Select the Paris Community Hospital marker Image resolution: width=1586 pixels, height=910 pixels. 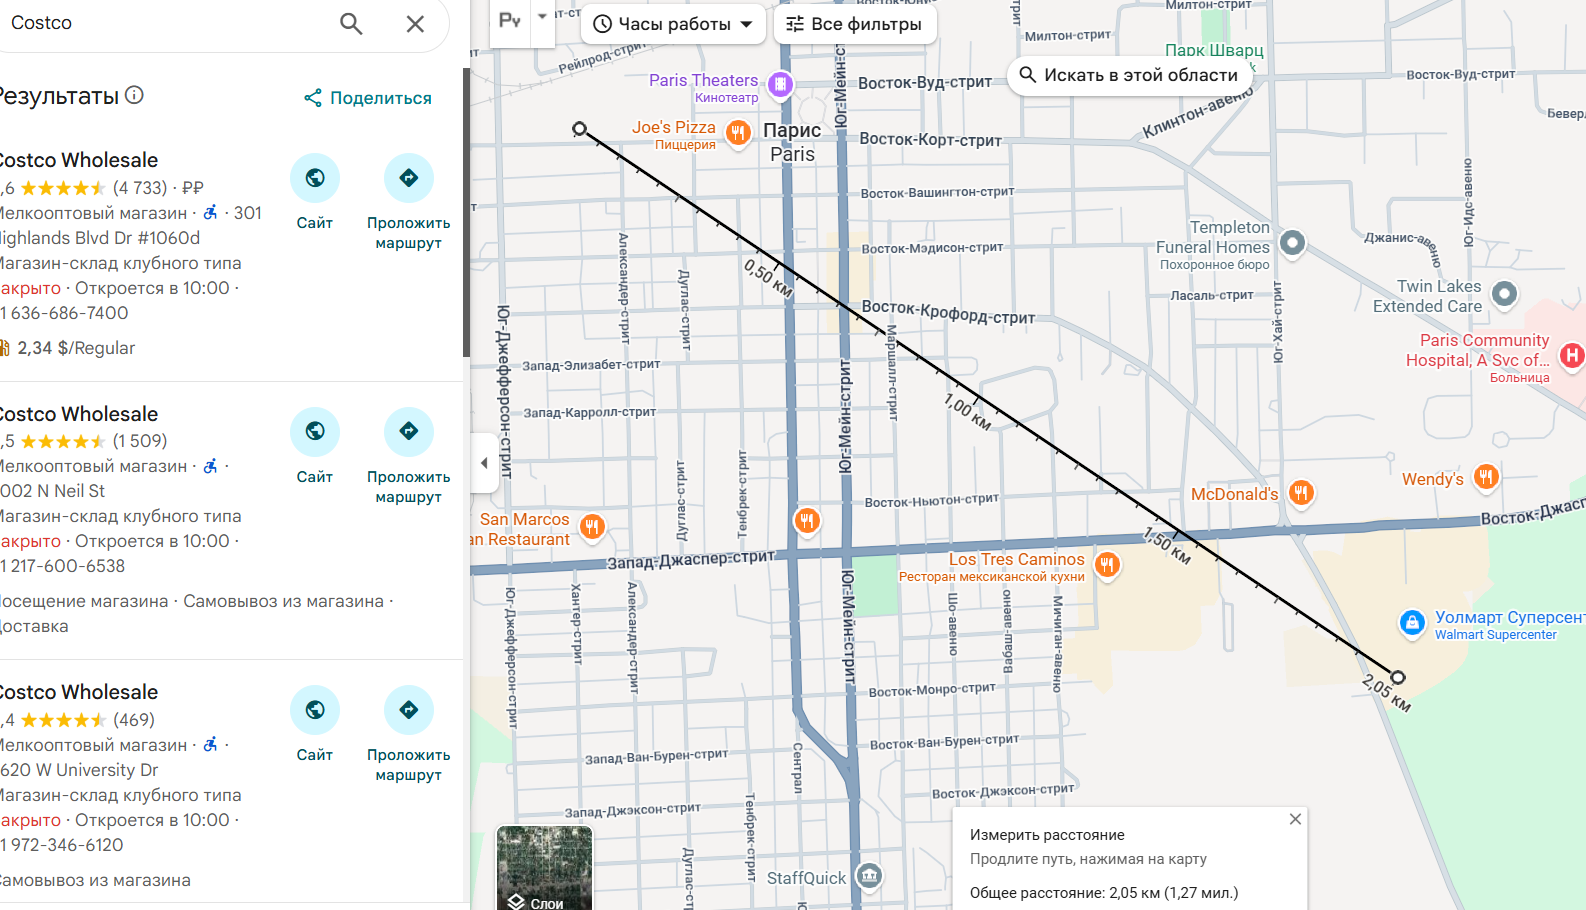1572,355
